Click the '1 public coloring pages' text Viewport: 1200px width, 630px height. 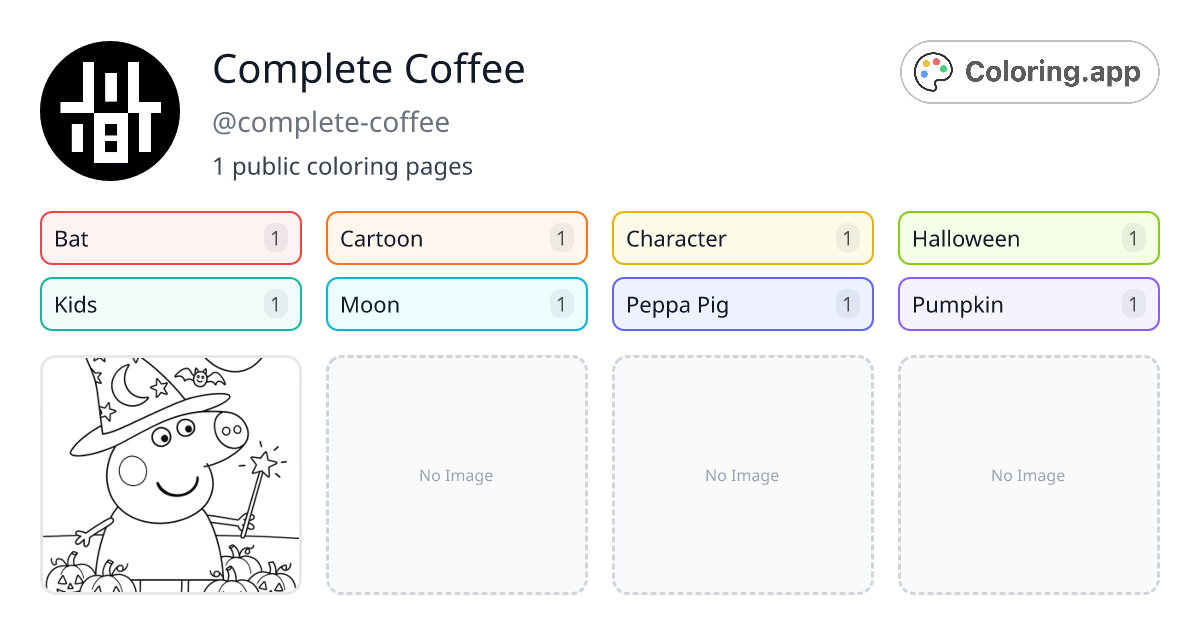(x=343, y=166)
